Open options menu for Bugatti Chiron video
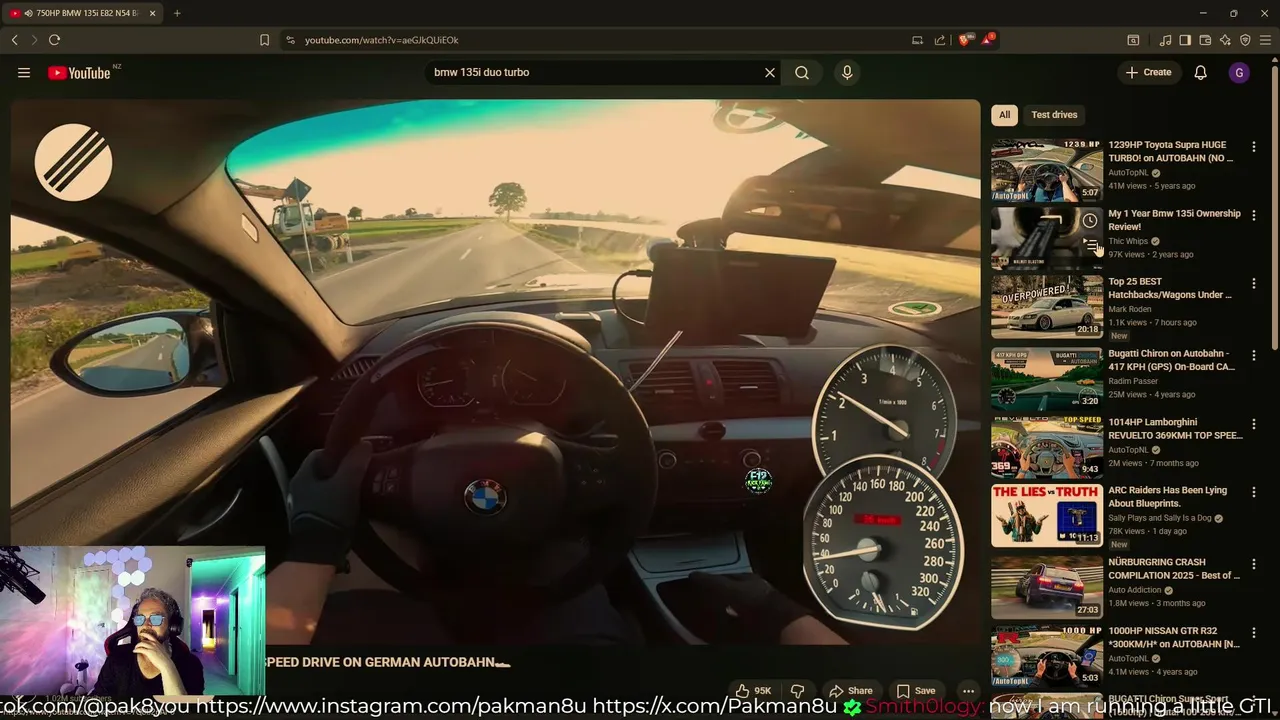 [x=1254, y=355]
